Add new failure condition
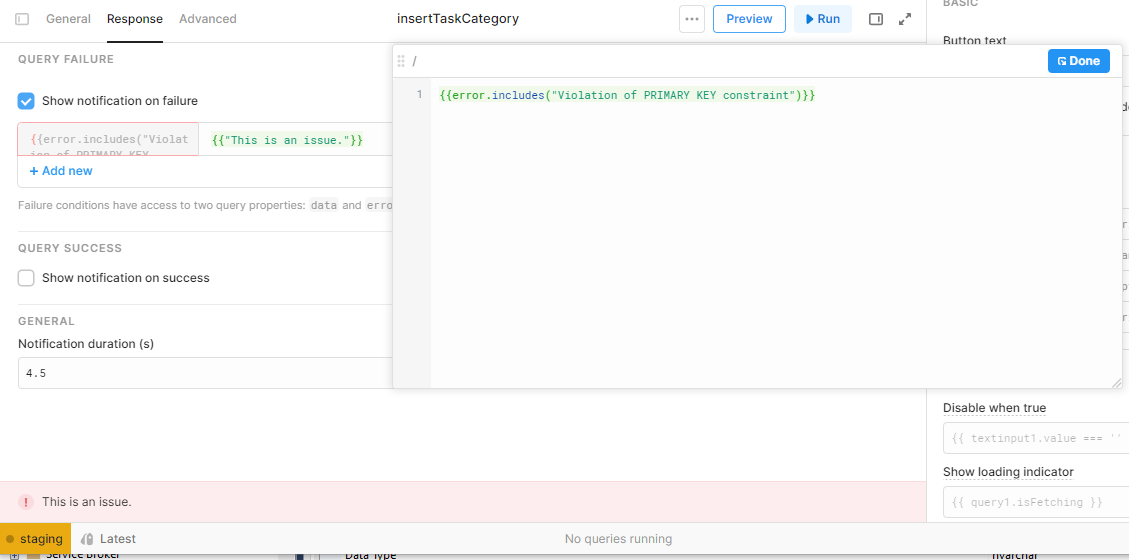Image resolution: width=1129 pixels, height=560 pixels. click(61, 171)
